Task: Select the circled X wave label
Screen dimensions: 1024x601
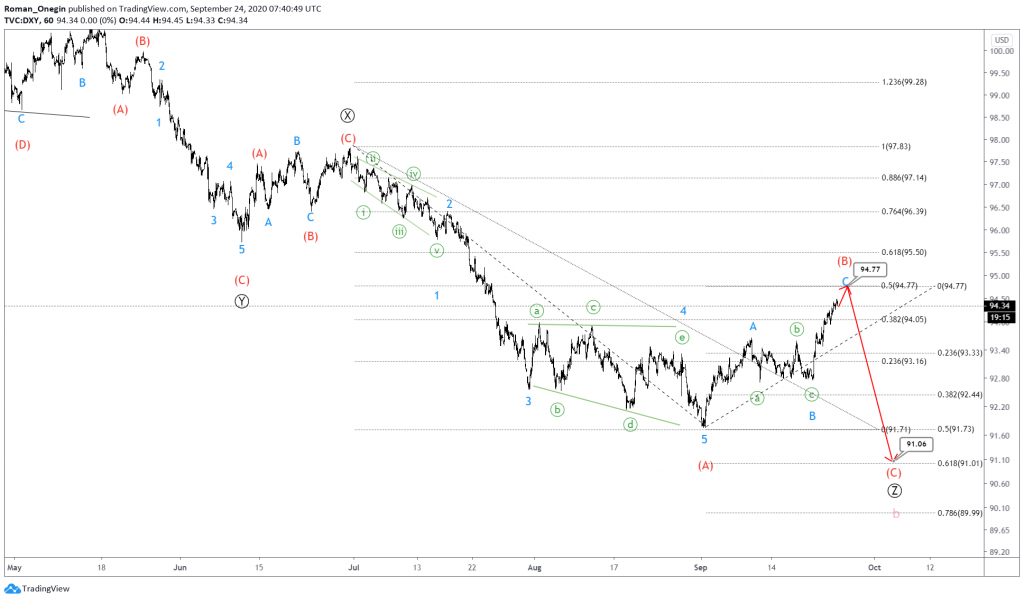Action: click(x=347, y=116)
